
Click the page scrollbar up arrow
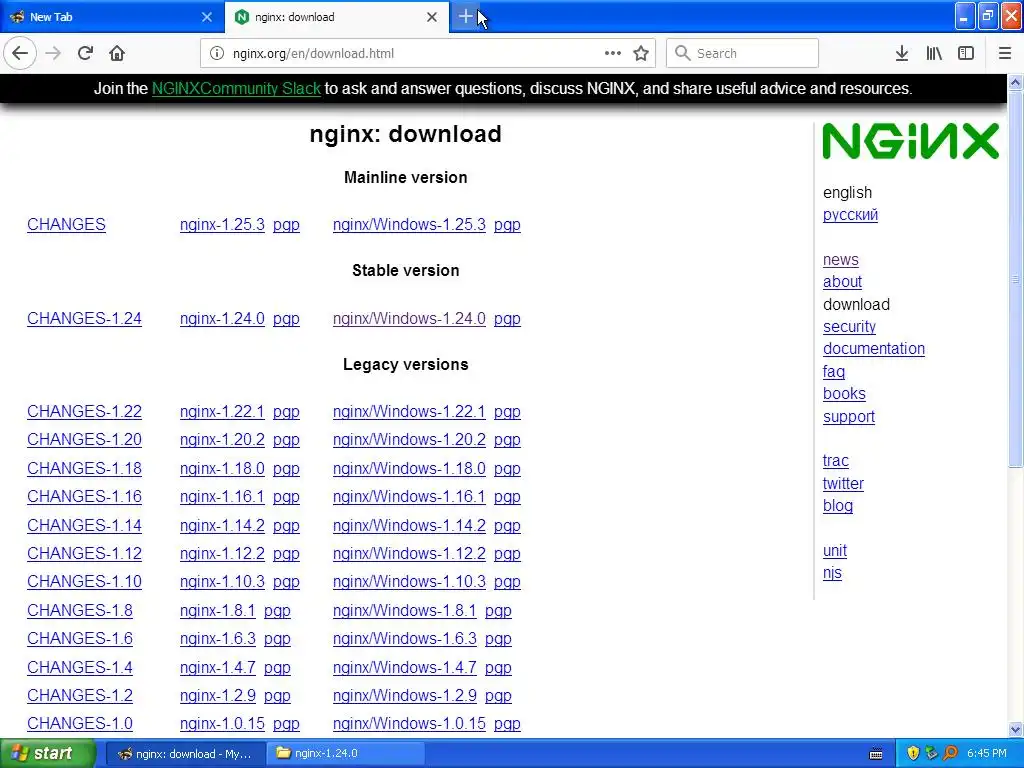(1016, 82)
